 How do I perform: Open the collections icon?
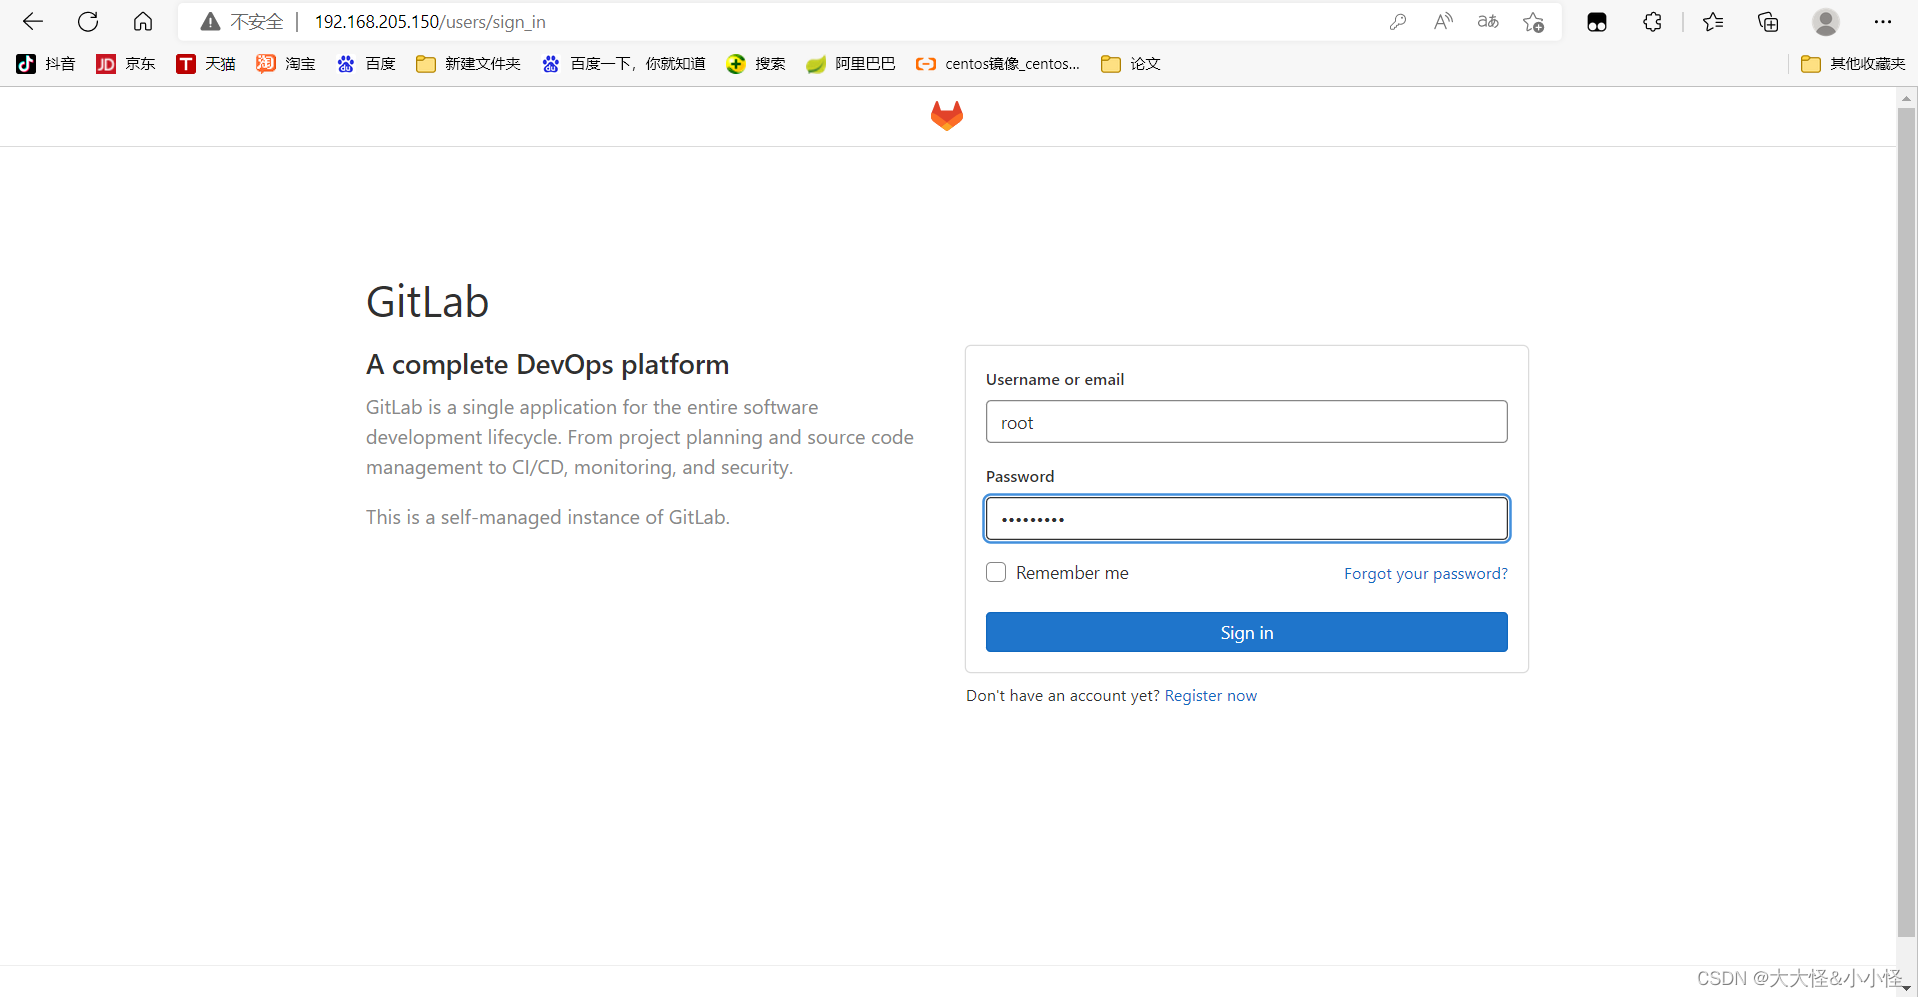[1768, 22]
